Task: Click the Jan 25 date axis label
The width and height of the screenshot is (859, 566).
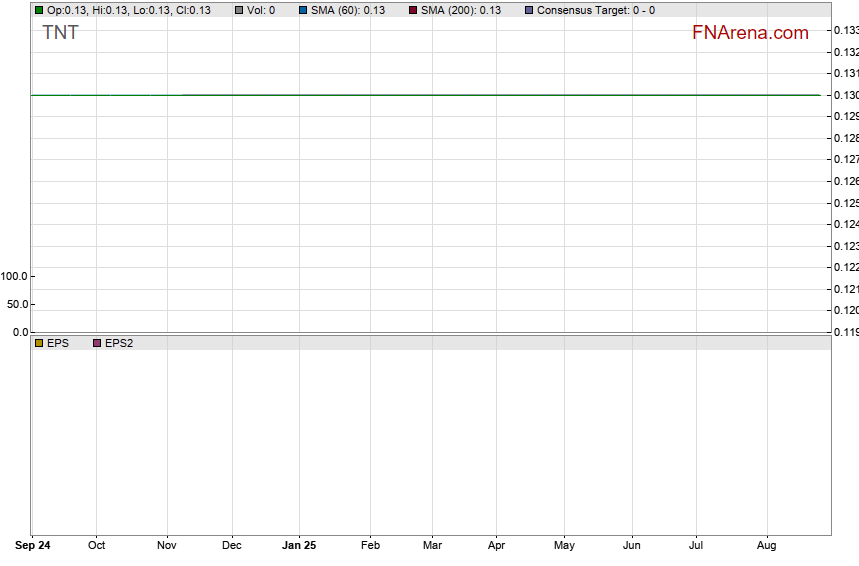Action: point(298,546)
